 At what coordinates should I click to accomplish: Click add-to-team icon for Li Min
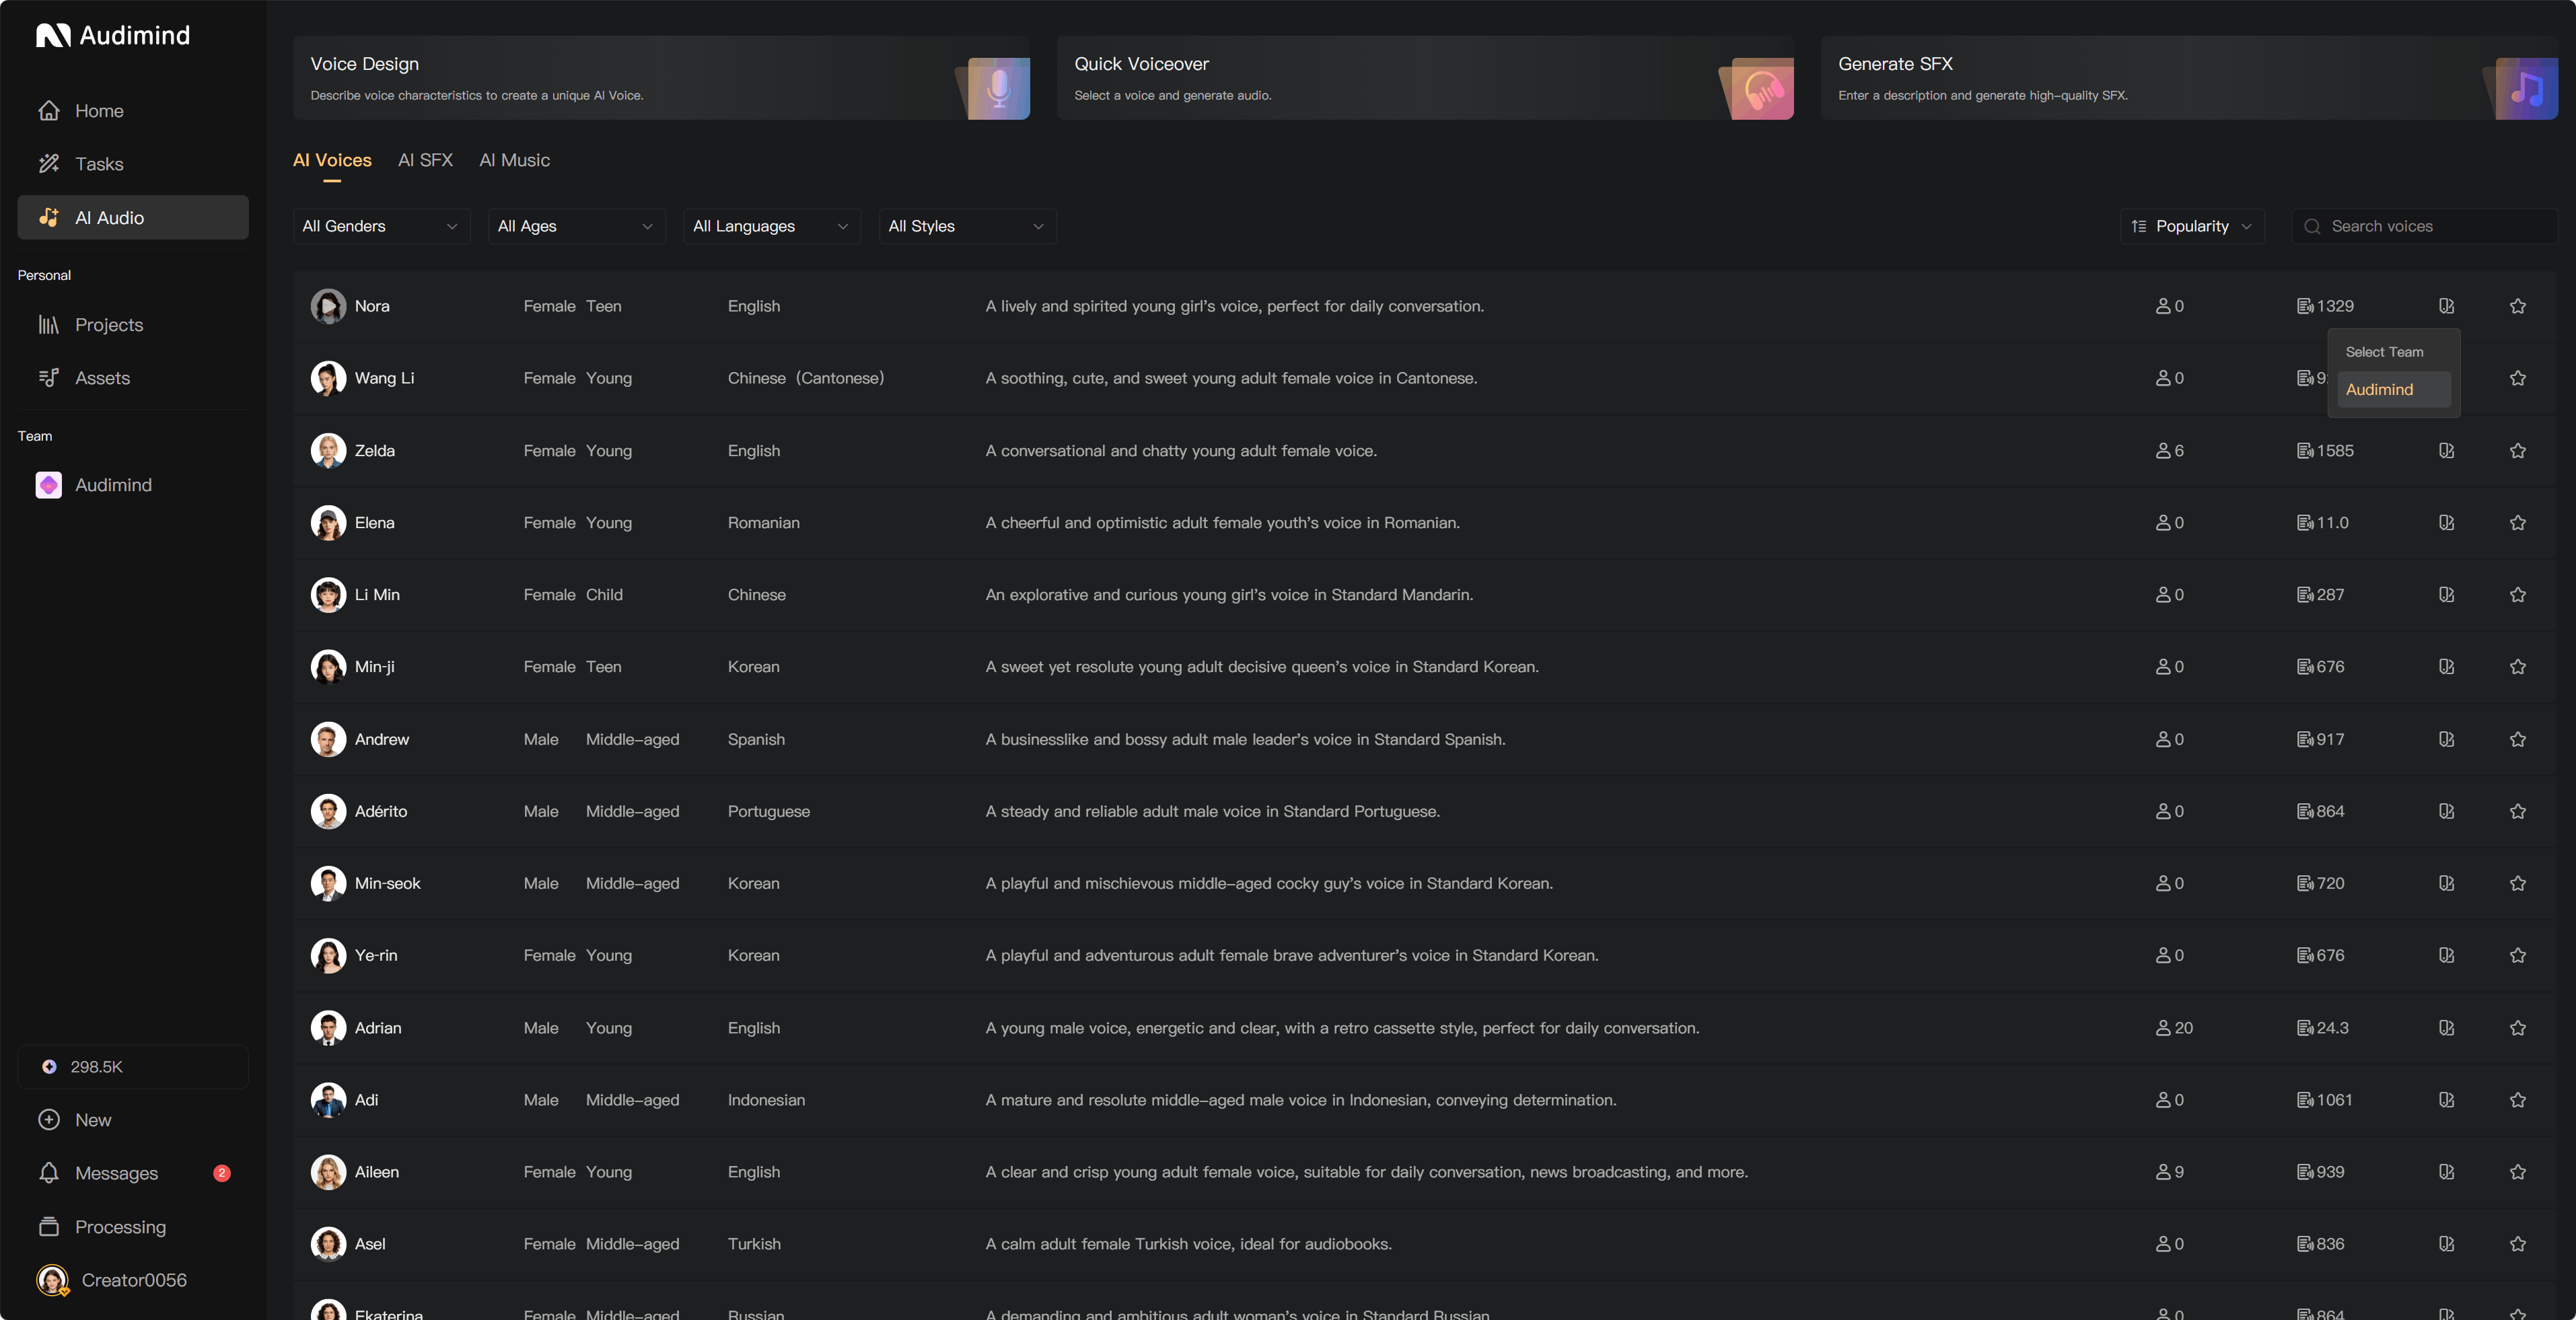pyautogui.click(x=2446, y=595)
